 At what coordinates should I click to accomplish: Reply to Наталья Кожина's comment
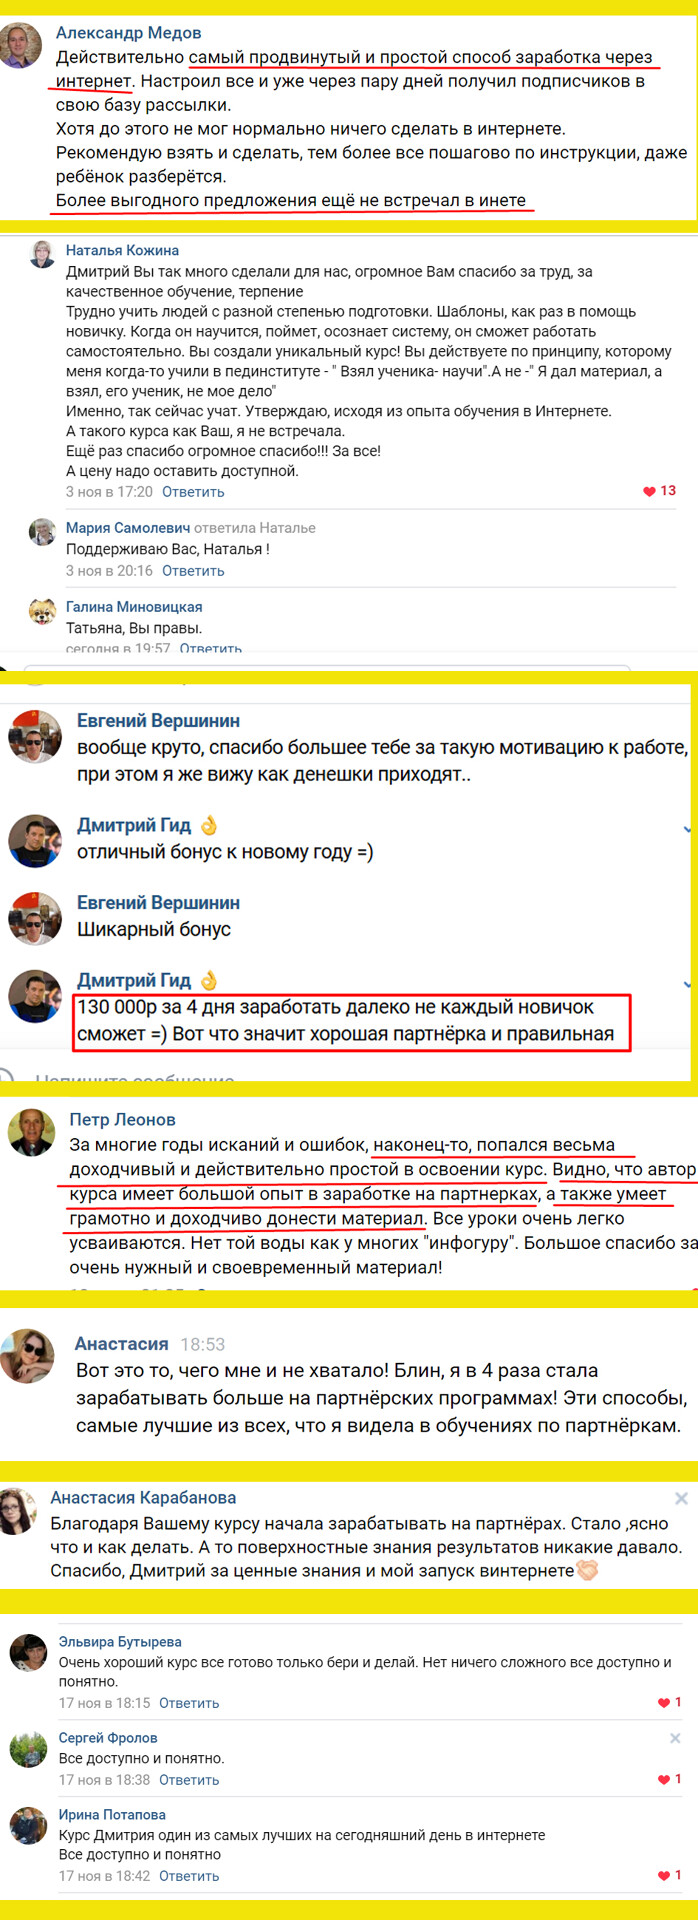click(x=193, y=492)
